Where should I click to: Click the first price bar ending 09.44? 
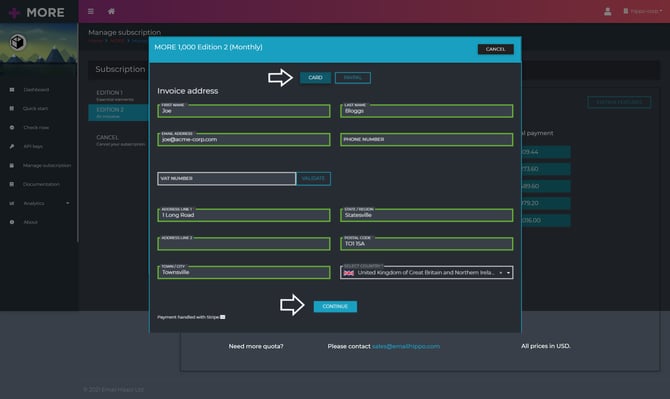pyautogui.click(x=546, y=152)
